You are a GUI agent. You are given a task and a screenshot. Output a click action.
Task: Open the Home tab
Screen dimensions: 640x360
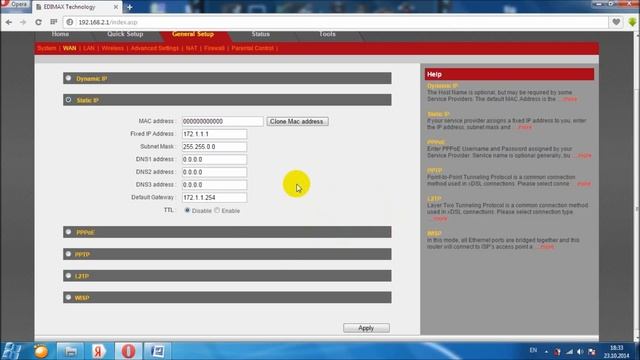click(60, 34)
